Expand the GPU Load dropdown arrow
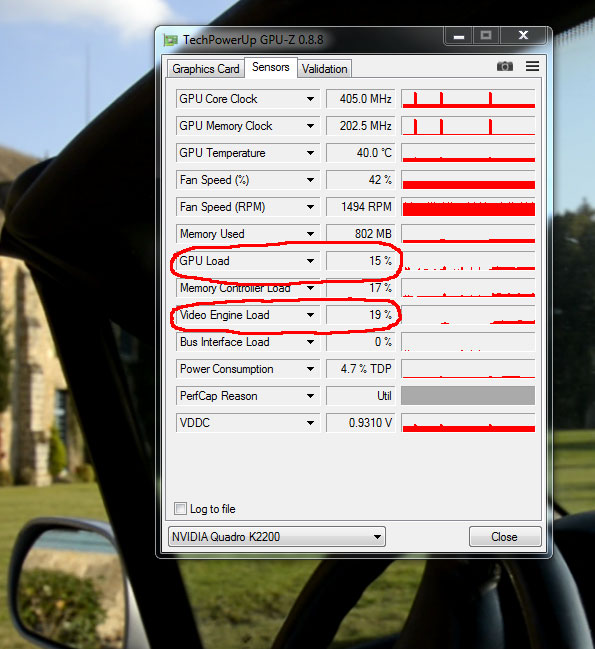 (310, 261)
